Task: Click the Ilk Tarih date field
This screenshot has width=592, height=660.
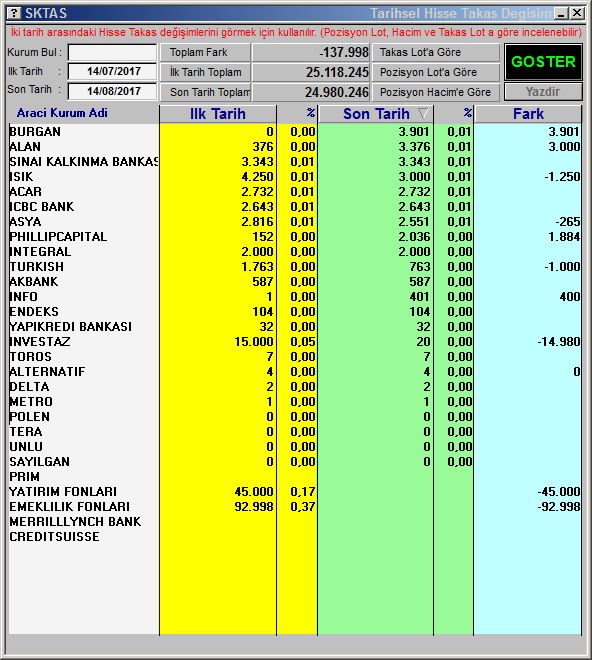Action: pos(112,72)
